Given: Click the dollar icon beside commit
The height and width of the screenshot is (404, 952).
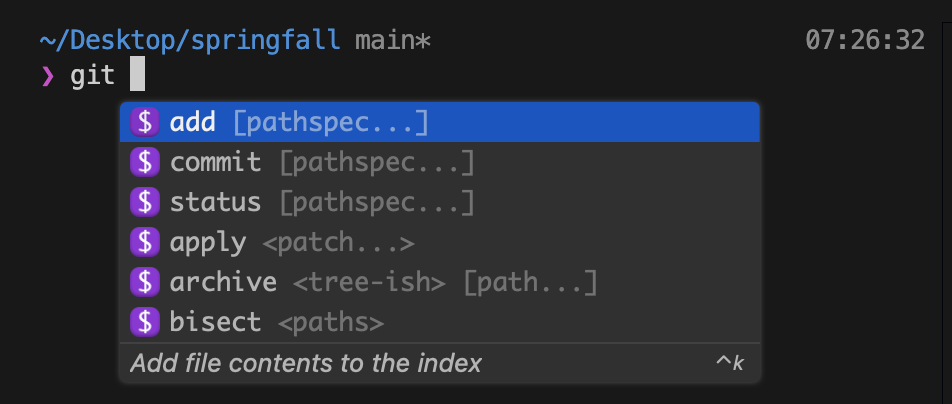Looking at the screenshot, I should pyautogui.click(x=145, y=162).
